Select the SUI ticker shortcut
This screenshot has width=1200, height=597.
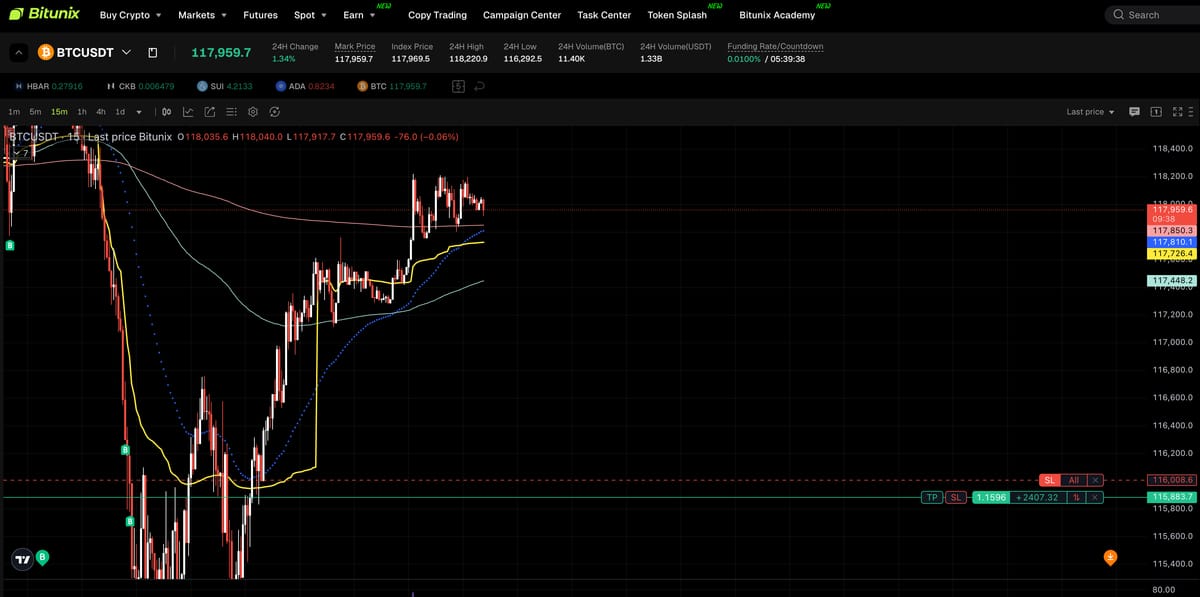coord(225,86)
